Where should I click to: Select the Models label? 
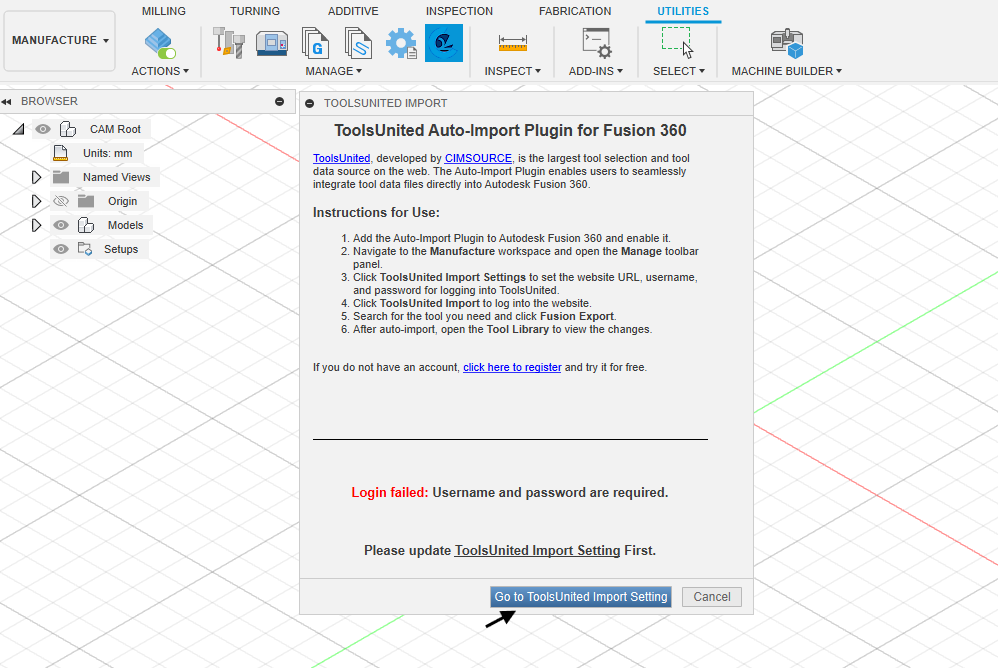[x=125, y=225]
